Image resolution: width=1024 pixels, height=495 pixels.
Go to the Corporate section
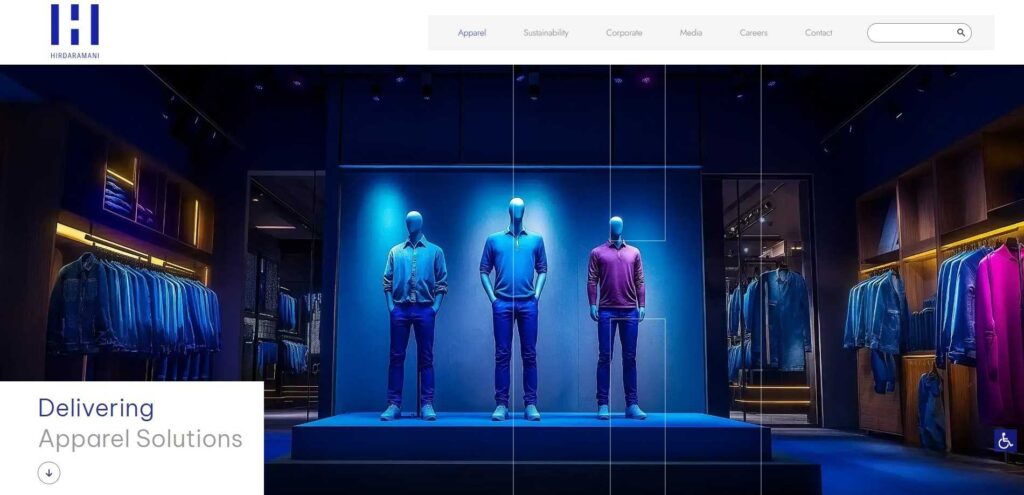624,33
